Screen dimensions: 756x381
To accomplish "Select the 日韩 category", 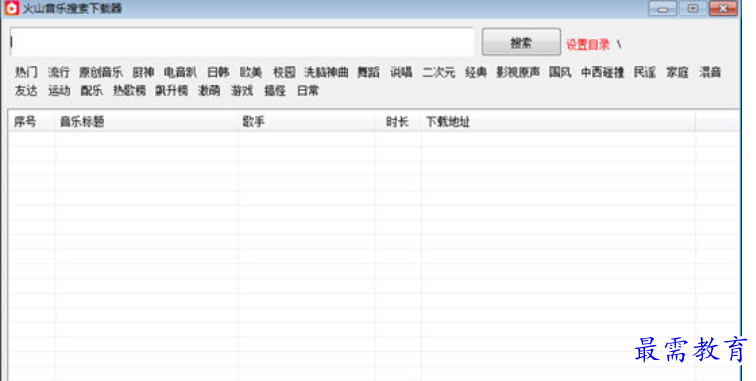I will (218, 72).
